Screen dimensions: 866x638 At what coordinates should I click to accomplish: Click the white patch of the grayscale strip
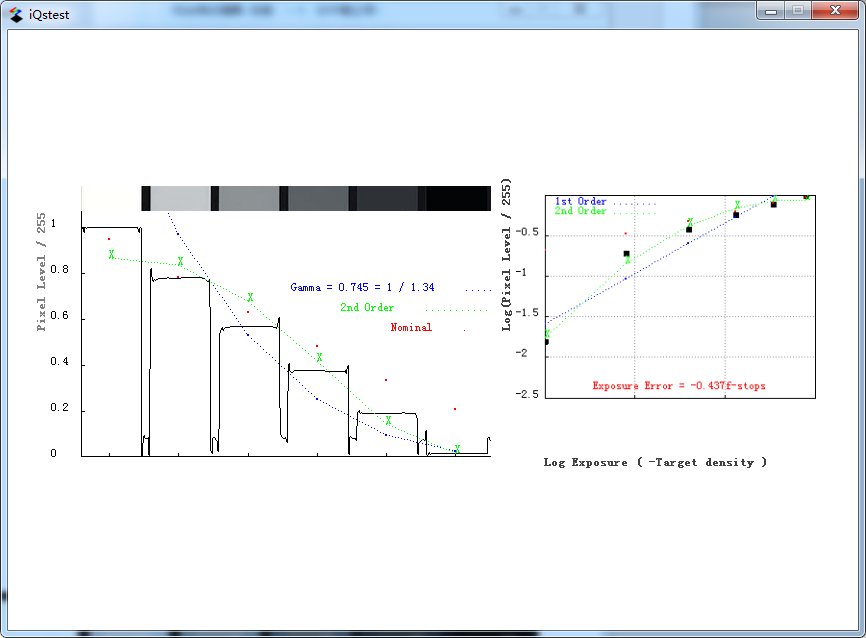point(111,198)
